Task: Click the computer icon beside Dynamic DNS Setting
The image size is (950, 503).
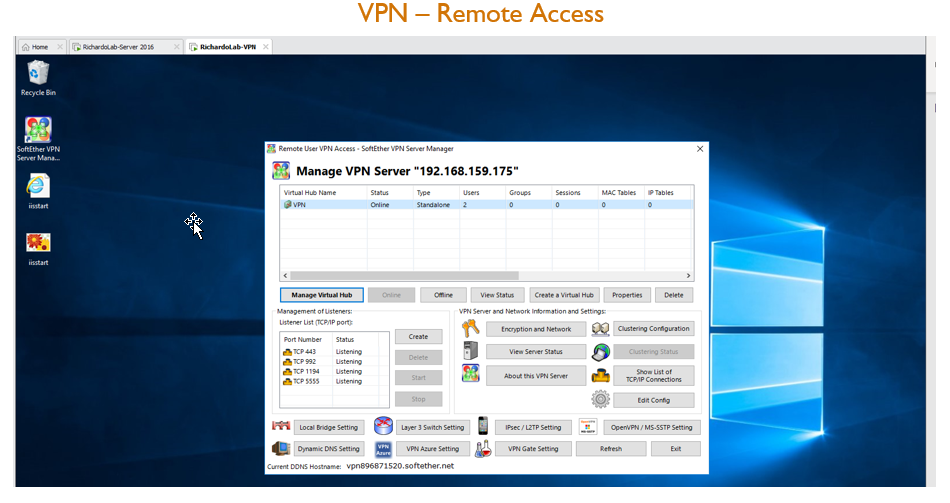Action: pos(281,448)
